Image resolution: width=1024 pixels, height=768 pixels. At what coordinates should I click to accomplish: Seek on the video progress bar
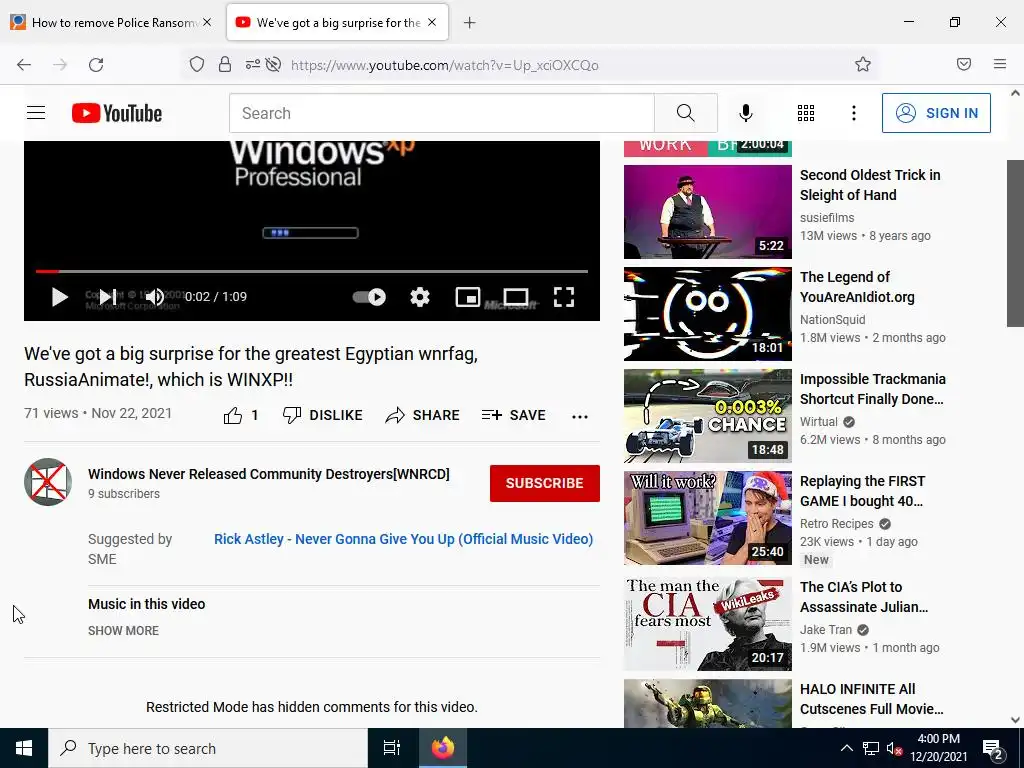tap(312, 271)
